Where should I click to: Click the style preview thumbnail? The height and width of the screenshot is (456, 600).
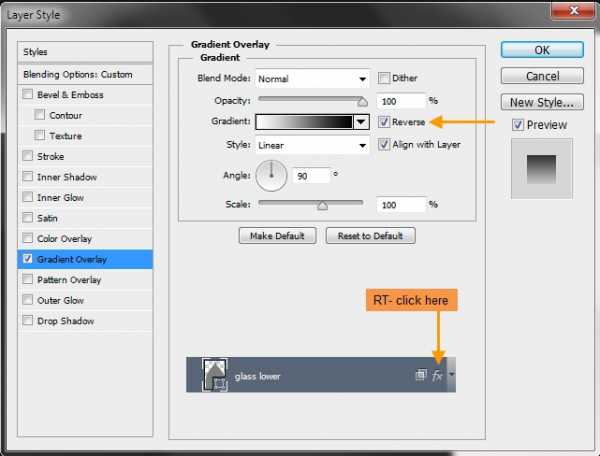click(x=541, y=169)
